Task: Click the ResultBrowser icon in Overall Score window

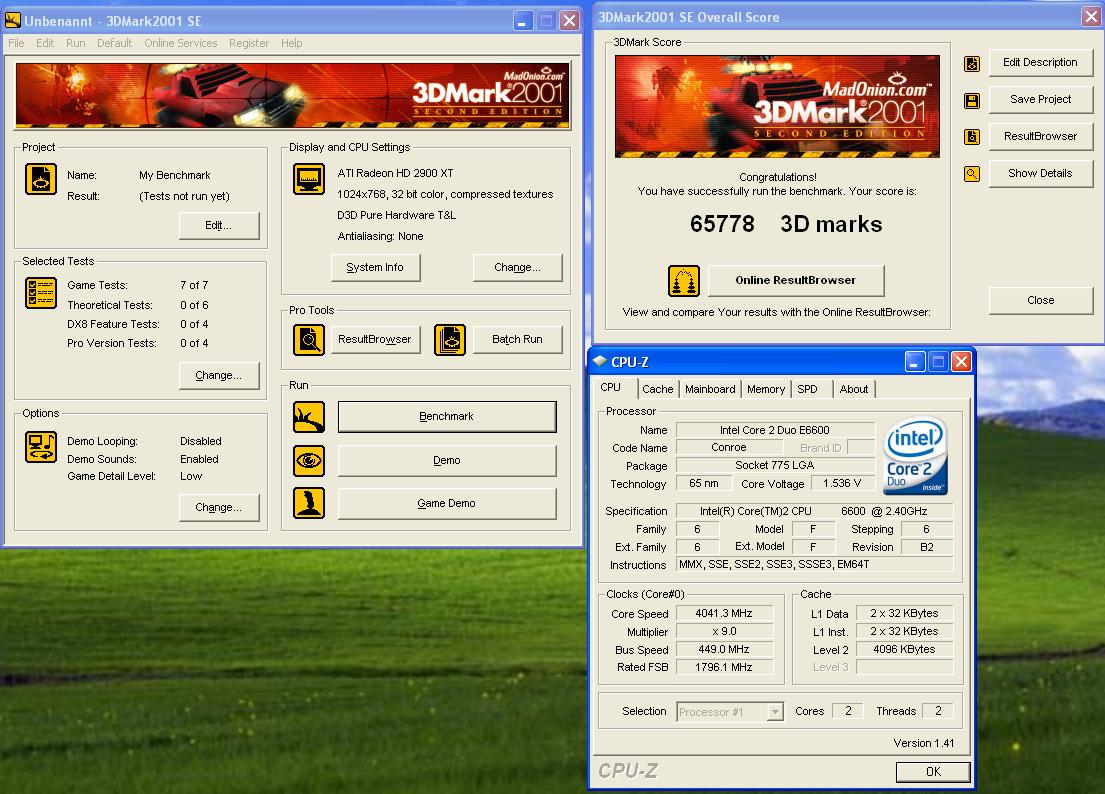Action: [x=972, y=137]
